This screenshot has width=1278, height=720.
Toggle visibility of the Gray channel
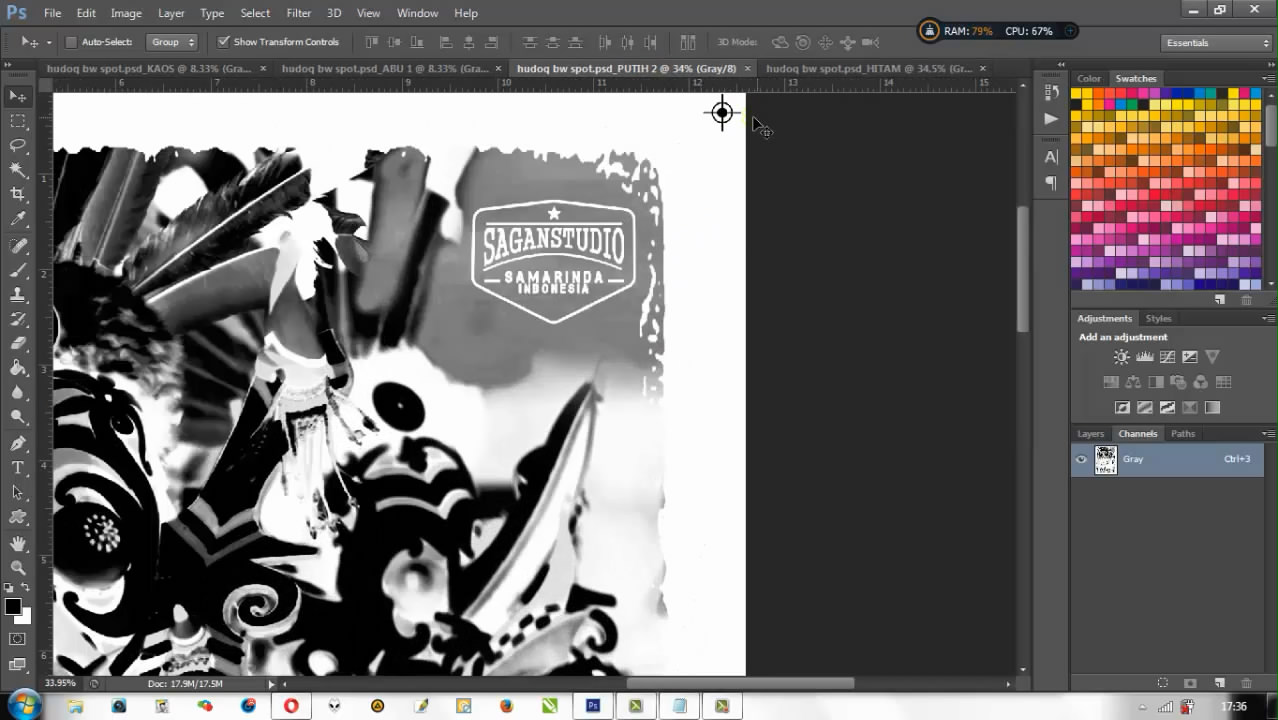coord(1080,459)
